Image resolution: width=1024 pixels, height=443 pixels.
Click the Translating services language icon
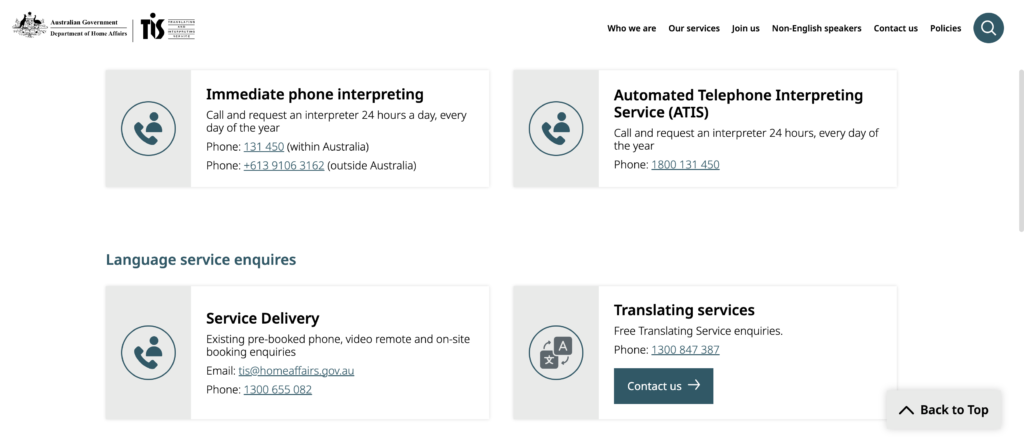(x=556, y=353)
